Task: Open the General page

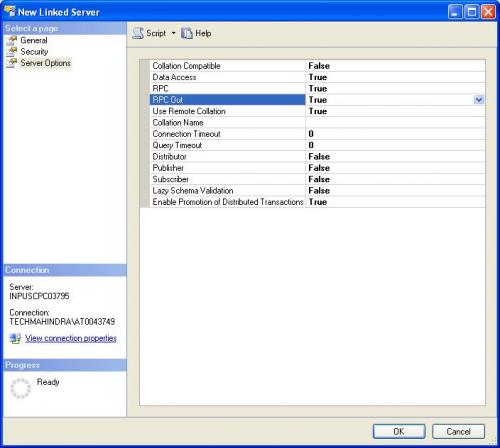Action: coord(34,40)
